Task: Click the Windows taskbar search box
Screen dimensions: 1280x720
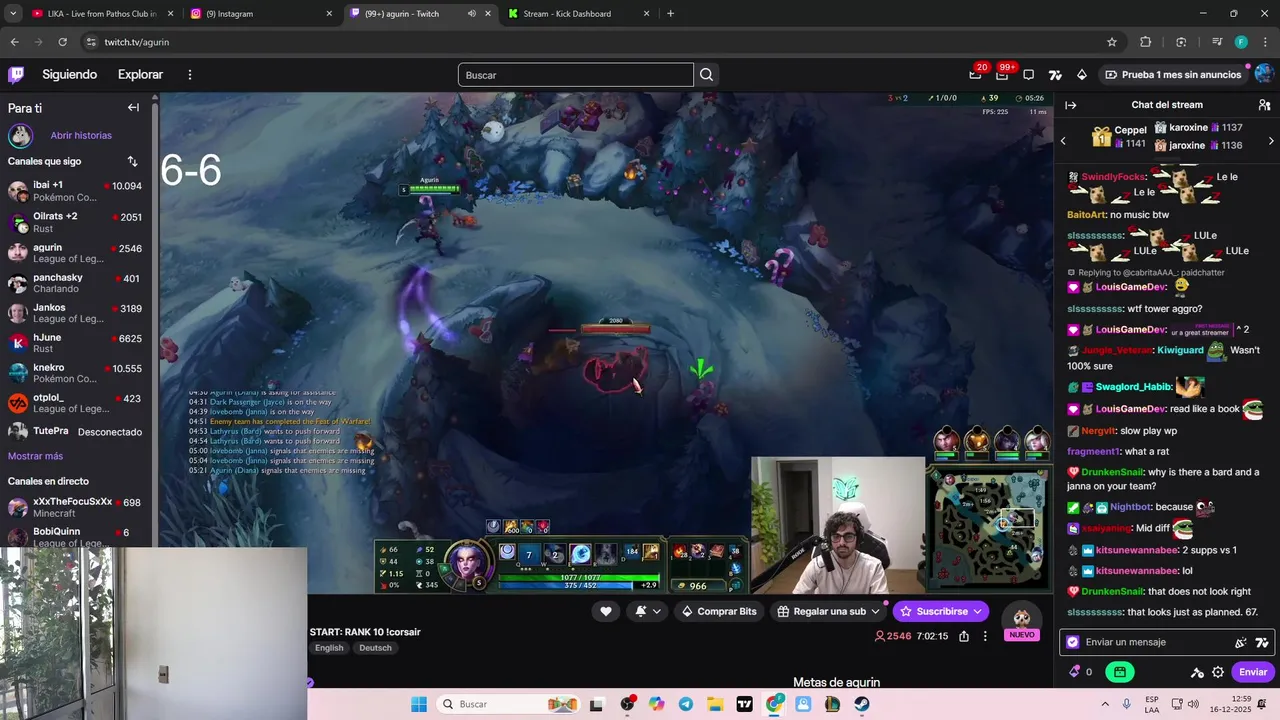Action: tap(508, 704)
